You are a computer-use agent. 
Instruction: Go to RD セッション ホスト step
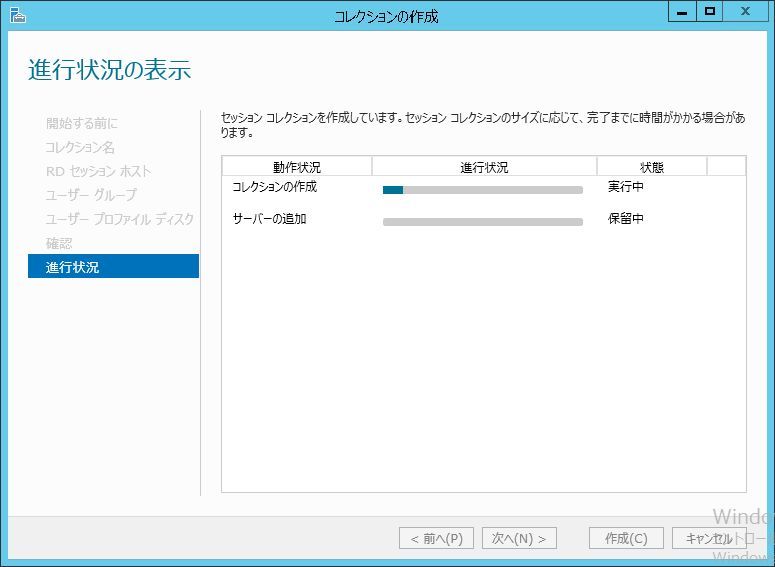point(98,171)
